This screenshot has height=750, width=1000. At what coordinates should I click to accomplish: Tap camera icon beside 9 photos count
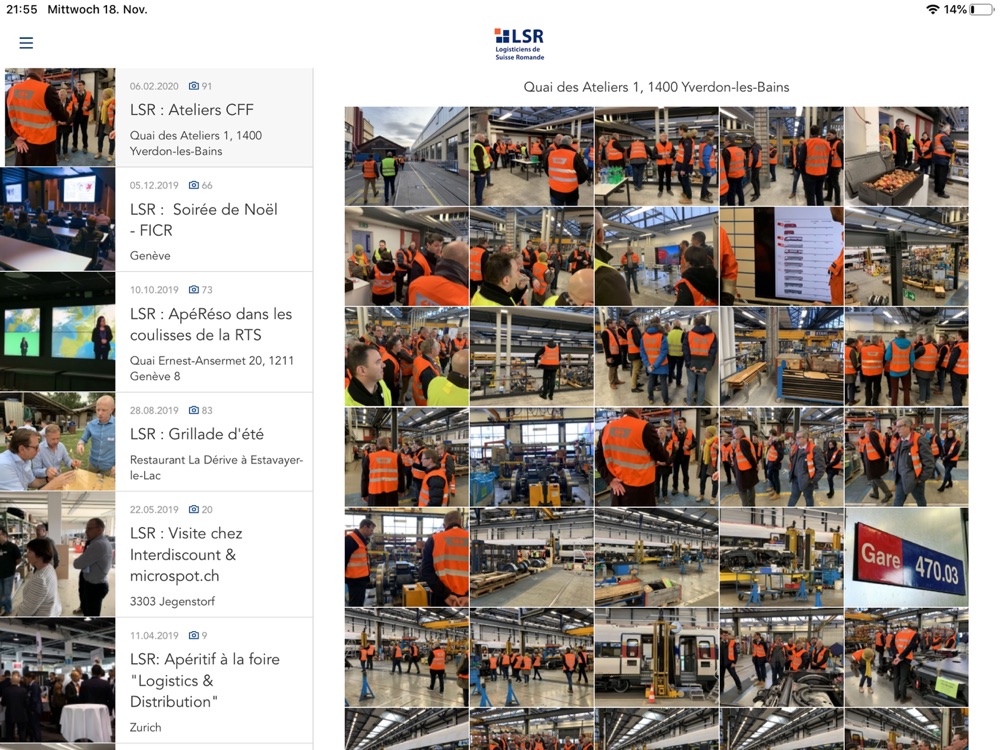194,635
